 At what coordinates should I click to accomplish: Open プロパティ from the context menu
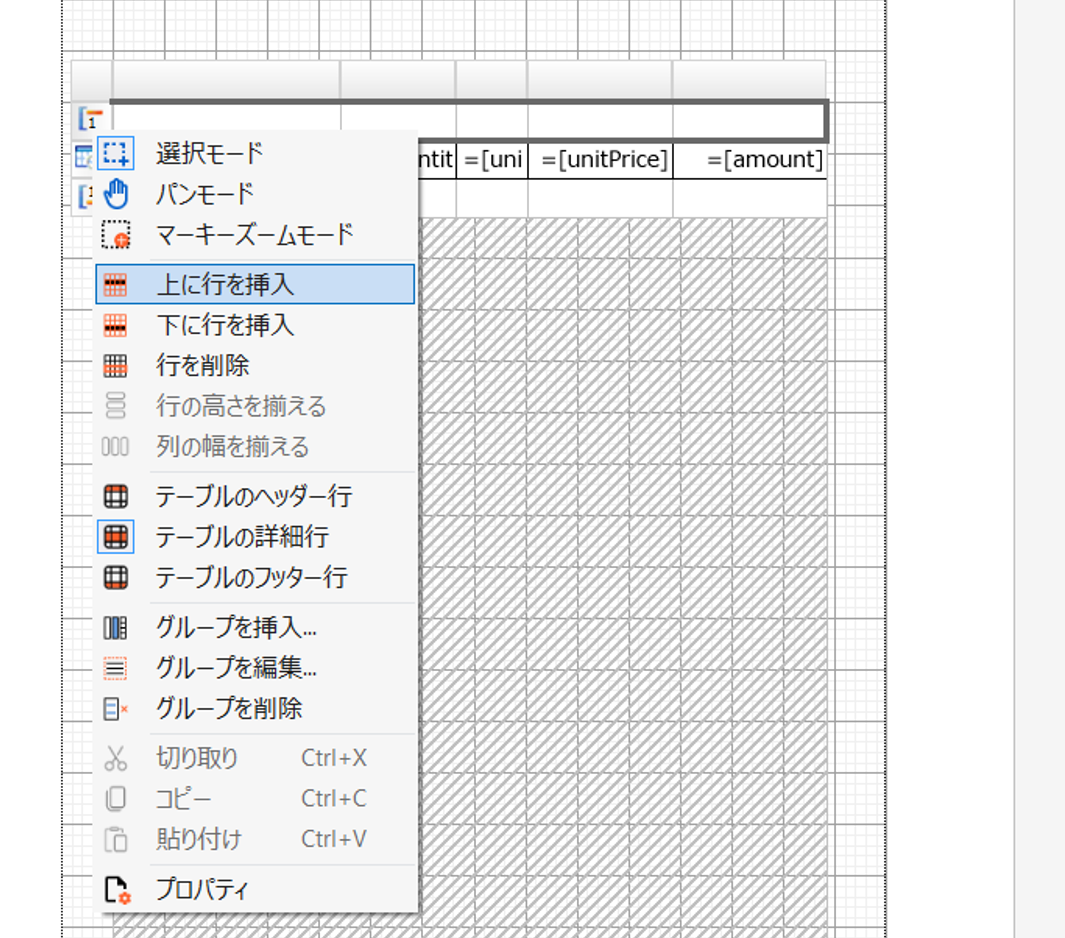[x=255, y=889]
